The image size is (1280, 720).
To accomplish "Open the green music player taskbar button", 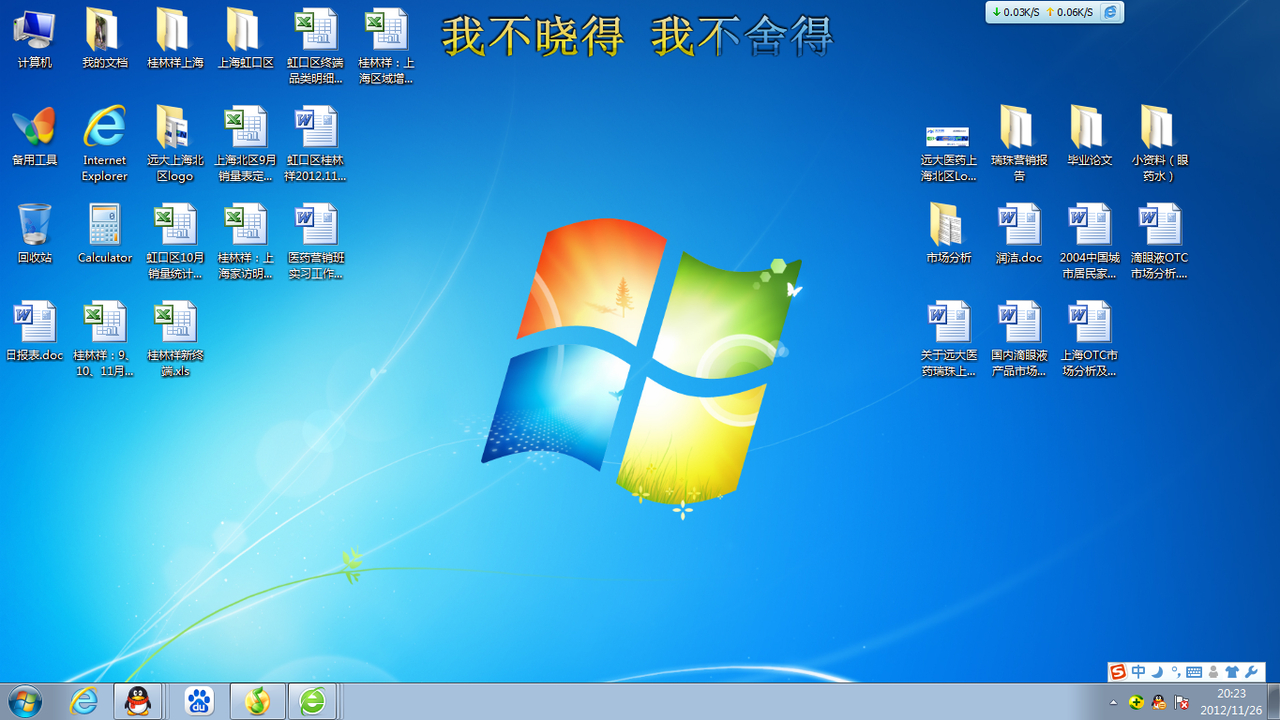I will tap(257, 702).
